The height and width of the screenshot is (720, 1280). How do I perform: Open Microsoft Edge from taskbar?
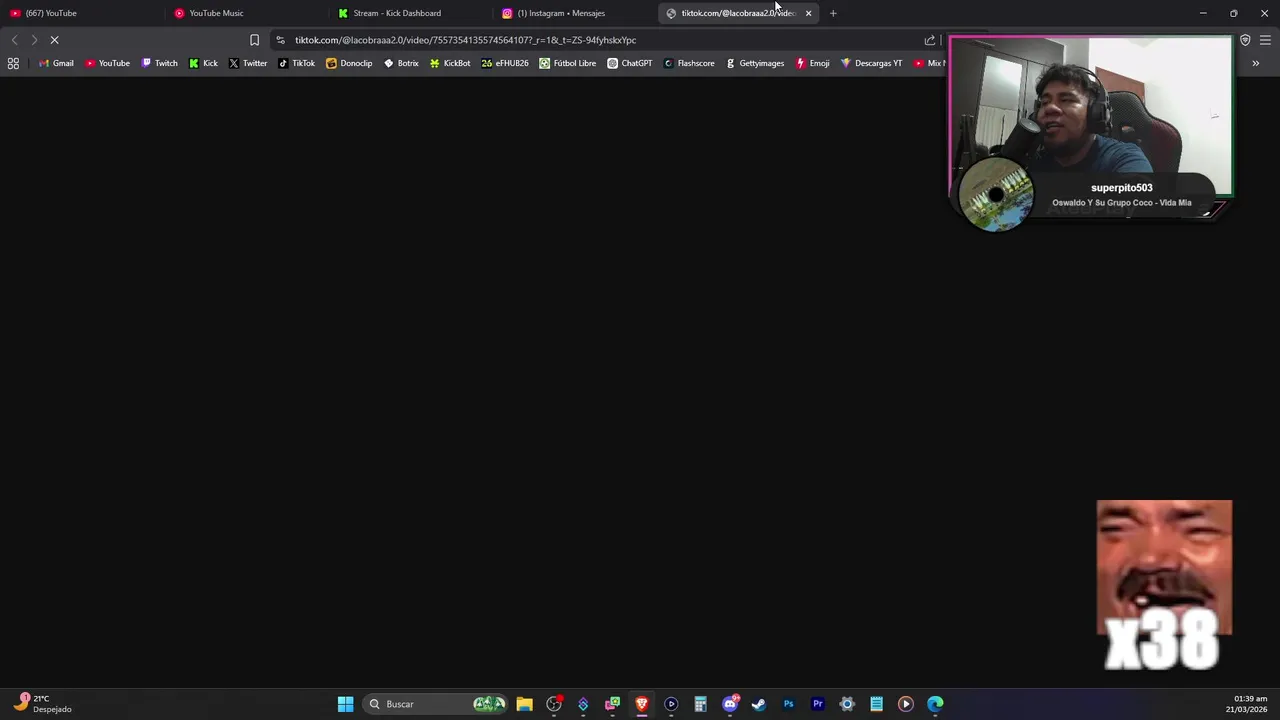click(x=935, y=704)
